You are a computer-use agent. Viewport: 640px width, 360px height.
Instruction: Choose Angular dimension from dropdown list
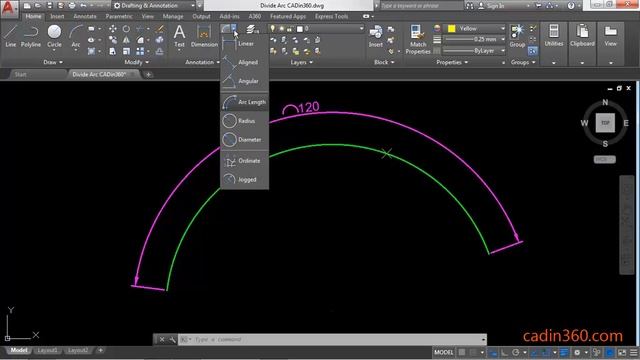pyautogui.click(x=244, y=81)
